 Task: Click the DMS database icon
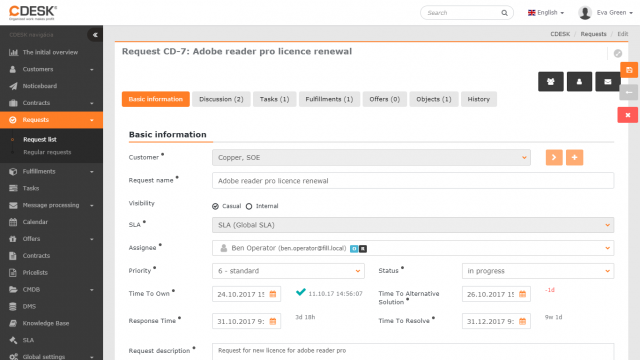pos(13,306)
